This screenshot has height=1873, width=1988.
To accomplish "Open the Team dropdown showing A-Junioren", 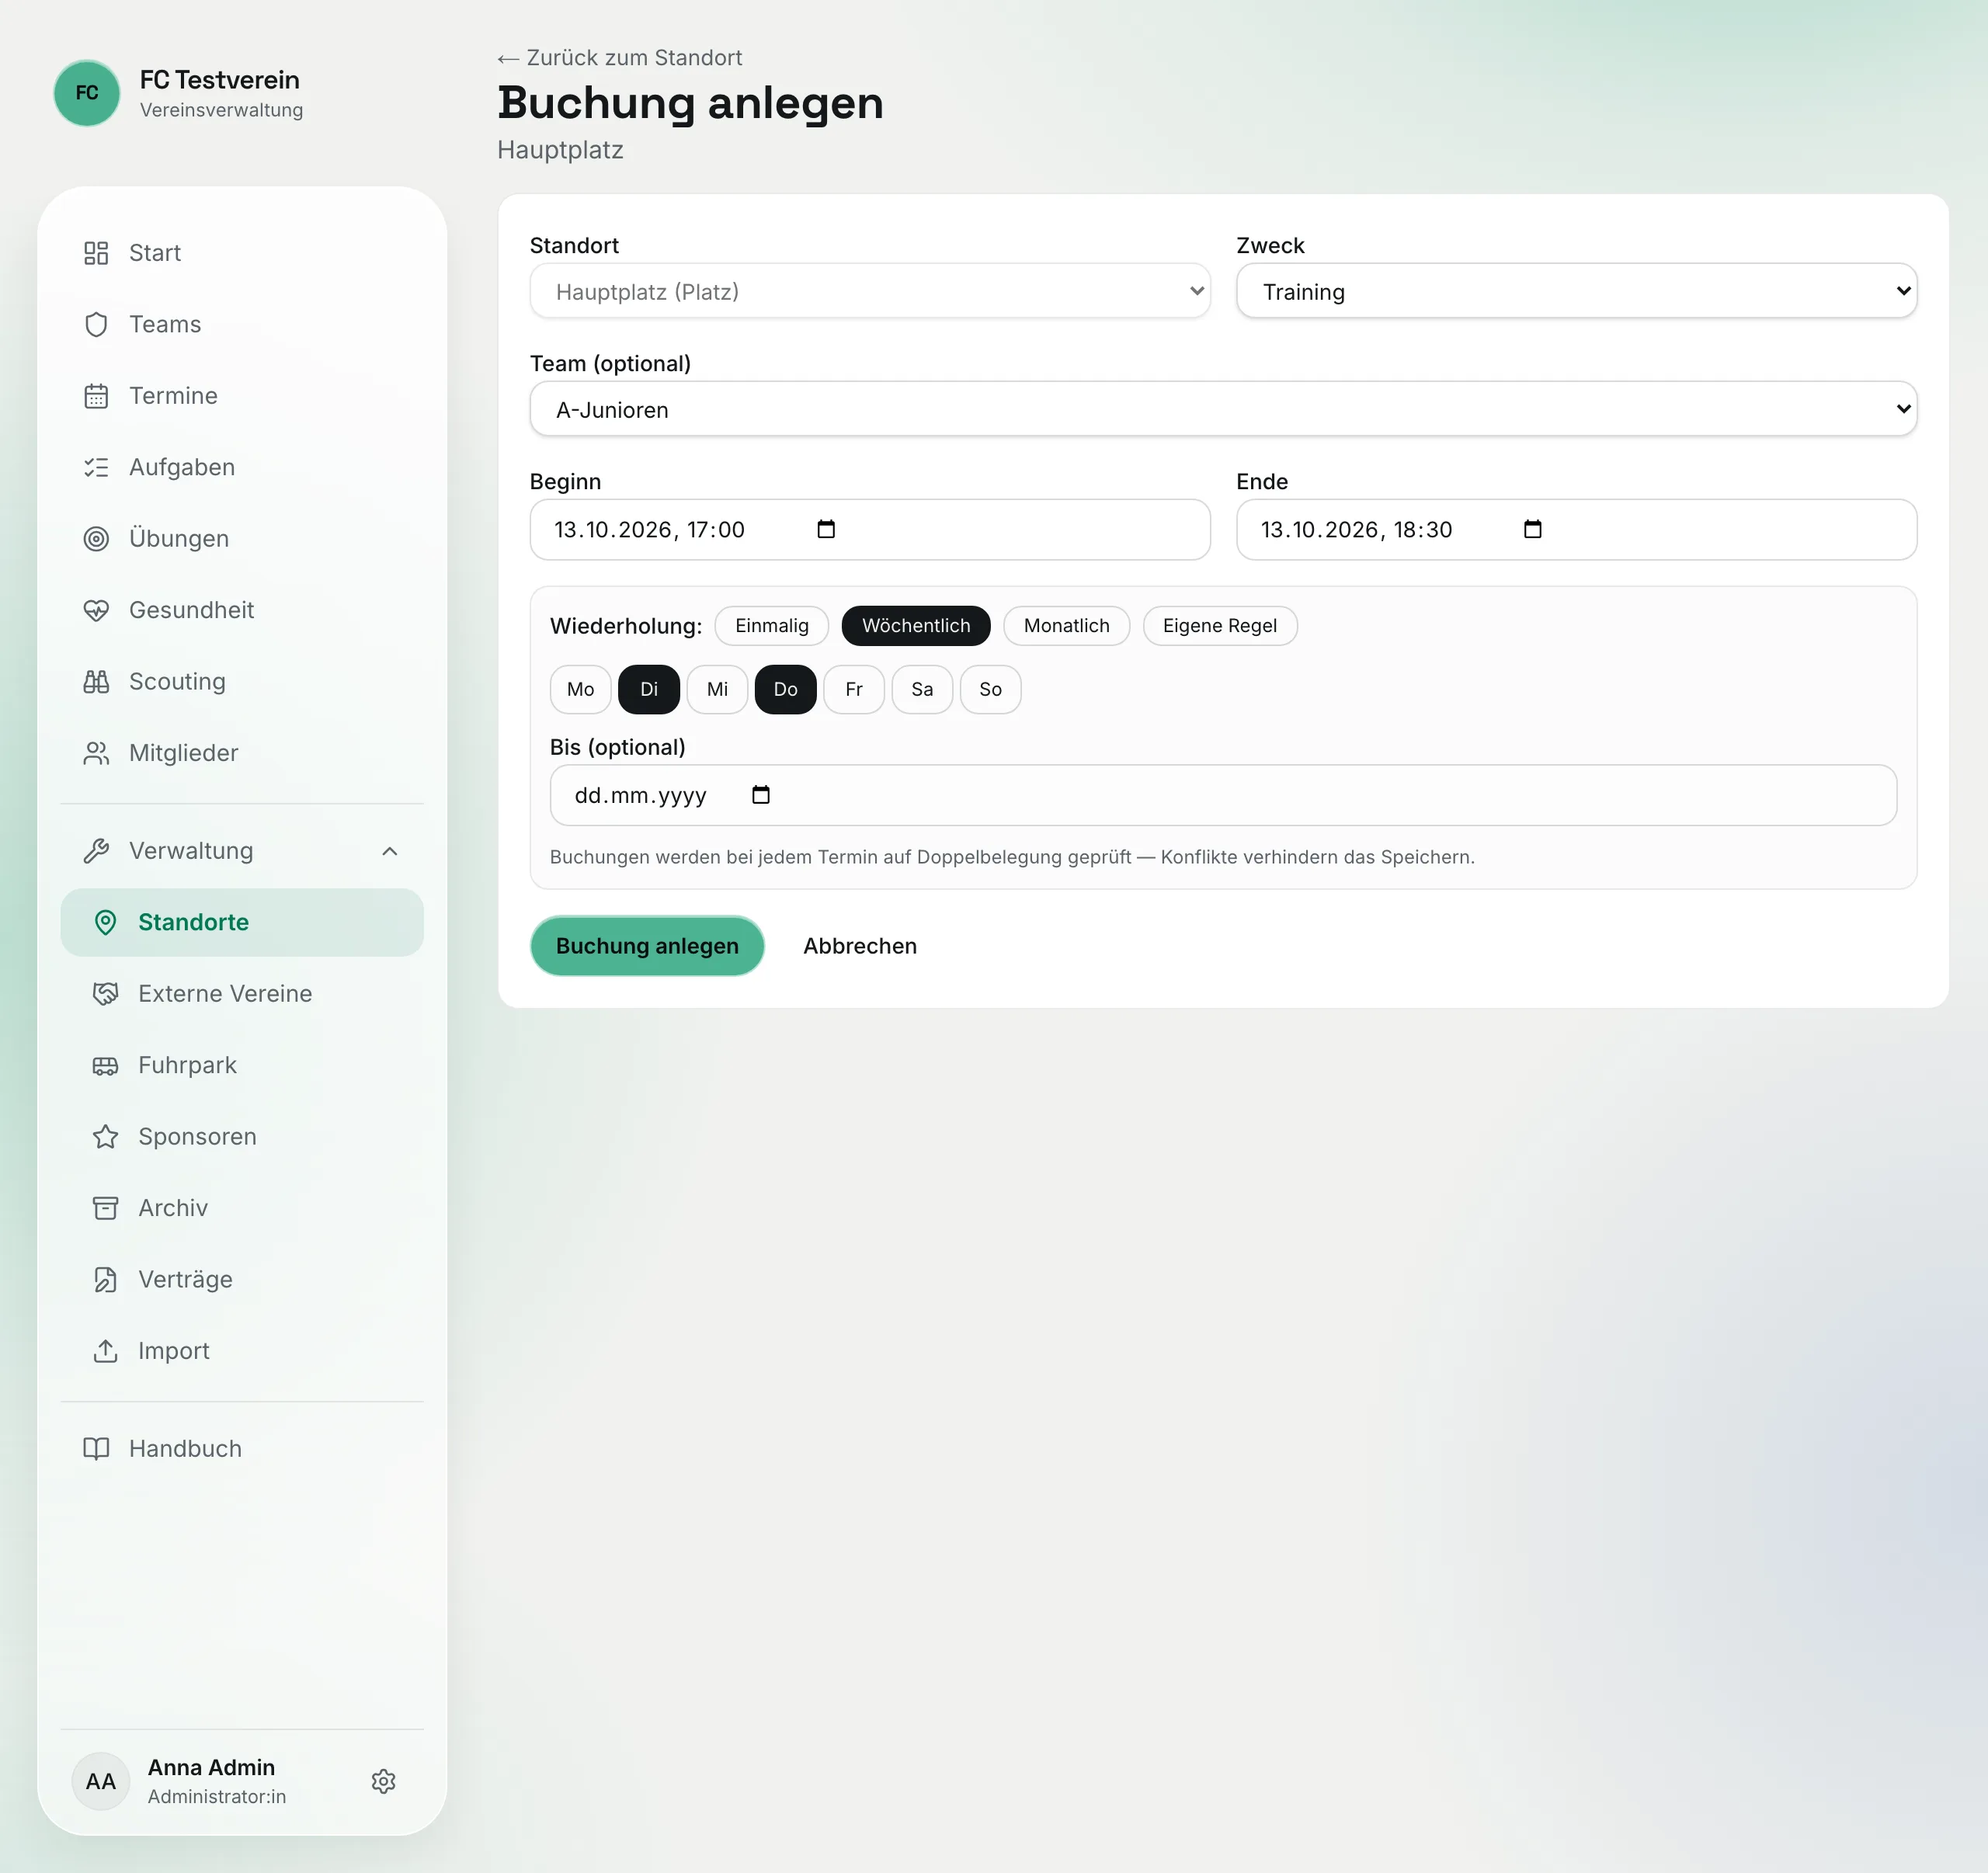I will coord(1224,410).
